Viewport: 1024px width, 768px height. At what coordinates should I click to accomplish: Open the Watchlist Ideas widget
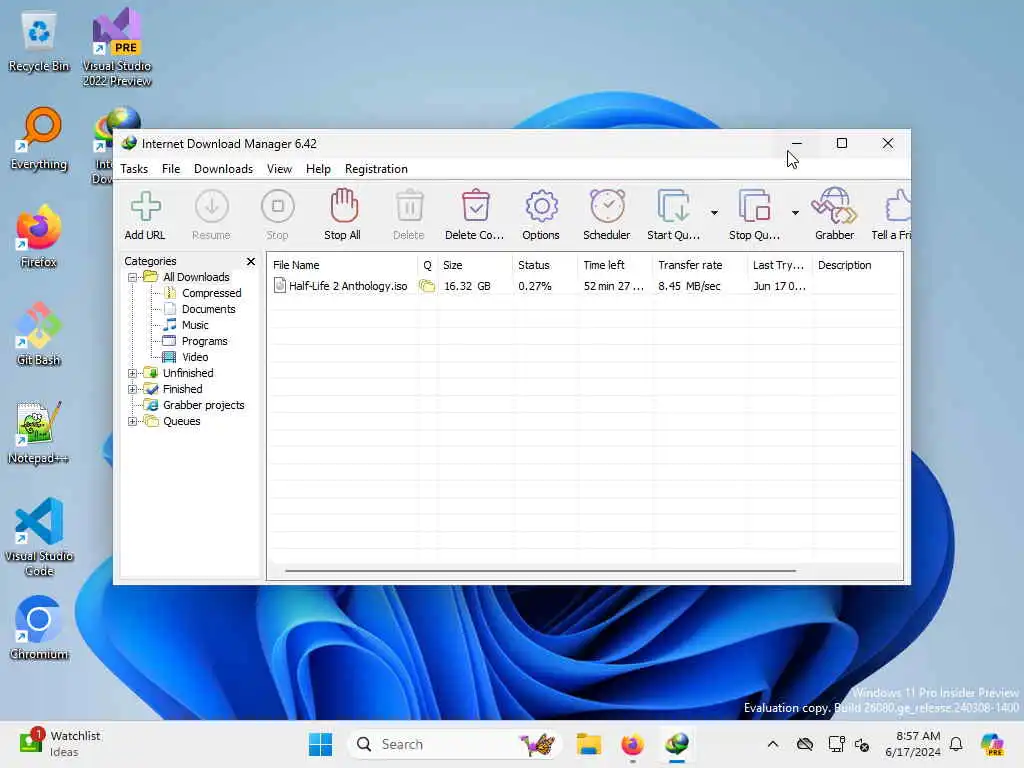[60, 744]
